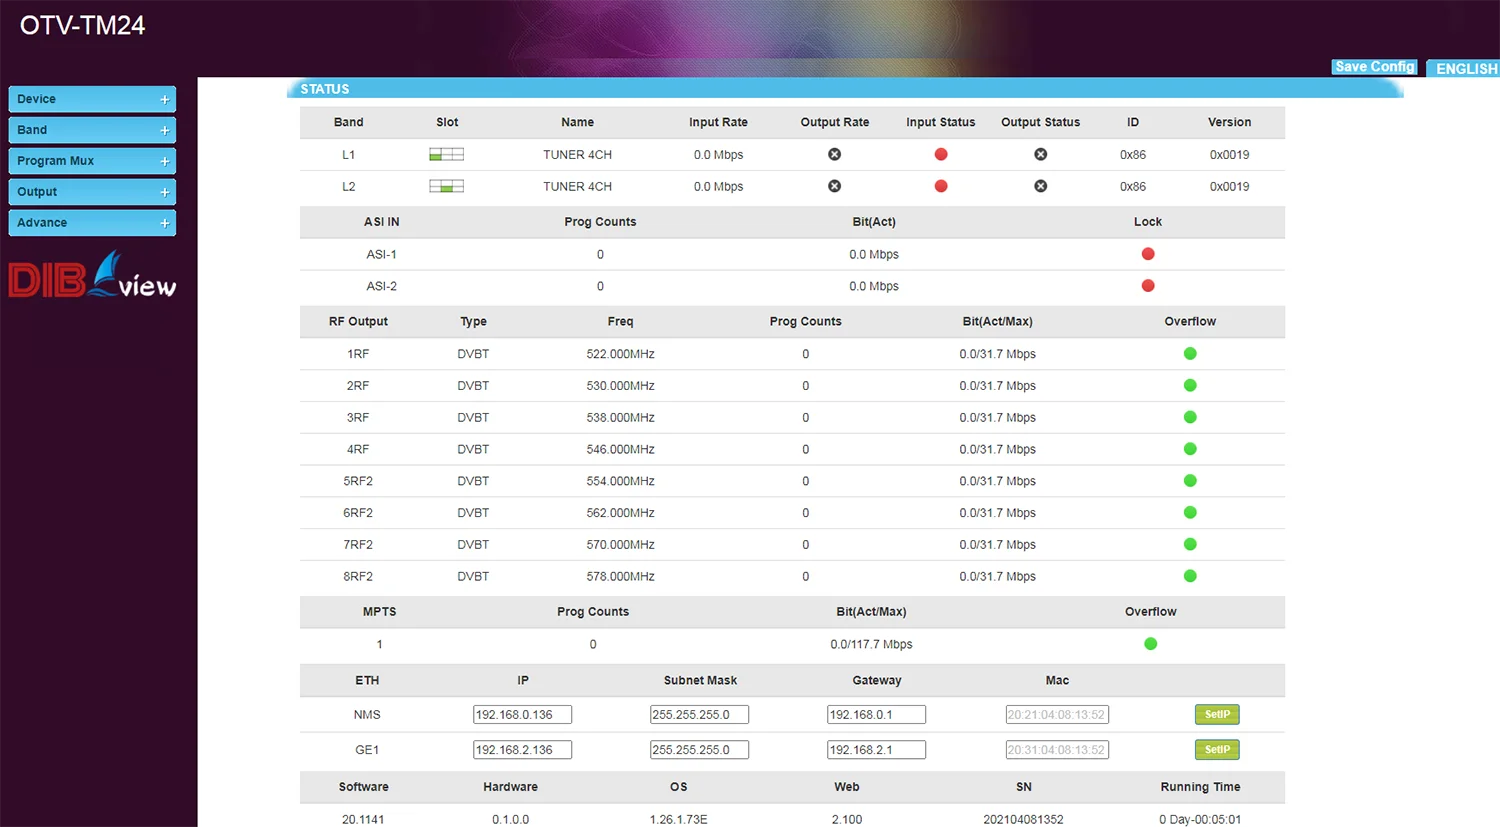Open the Program Mux sidebar menu
The height and width of the screenshot is (827, 1500).
92,161
